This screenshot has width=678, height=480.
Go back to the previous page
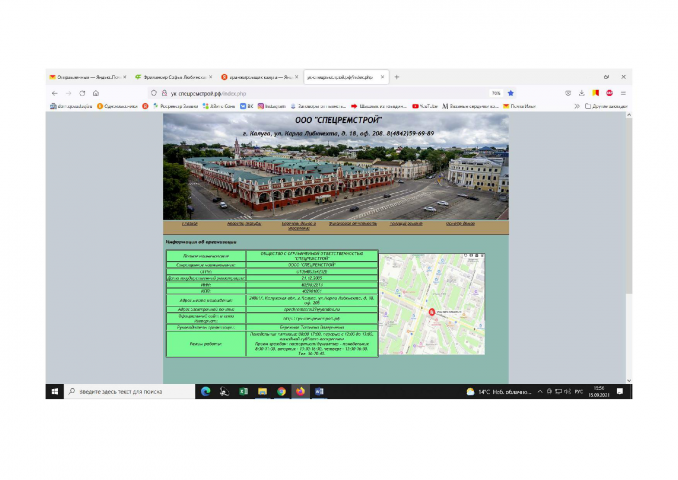click(x=54, y=93)
